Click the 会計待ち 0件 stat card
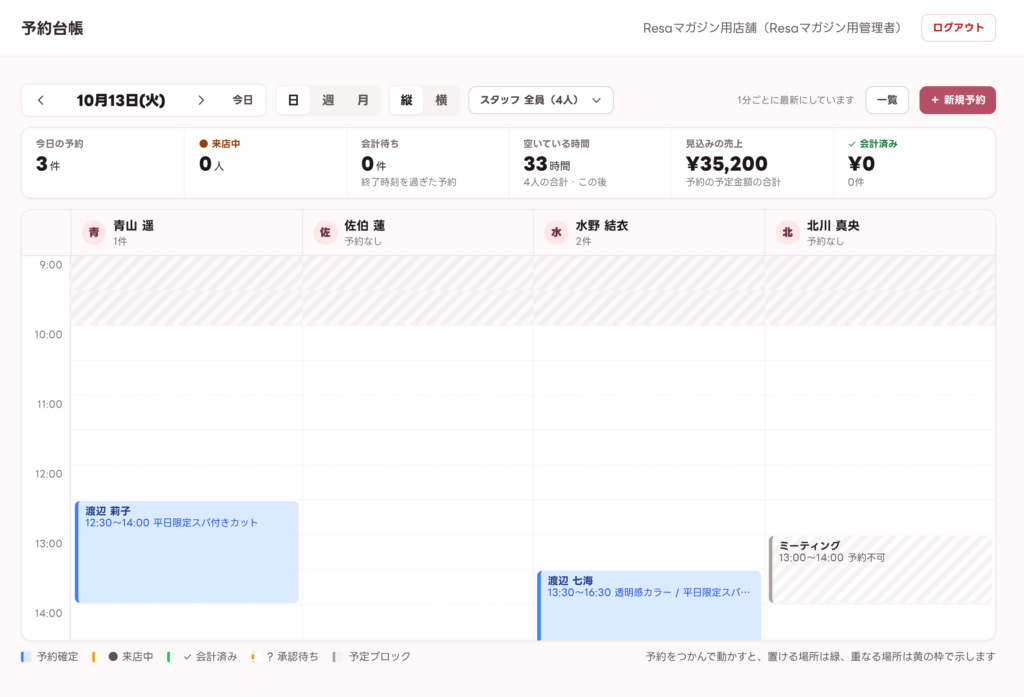The height and width of the screenshot is (697, 1024). (428, 163)
